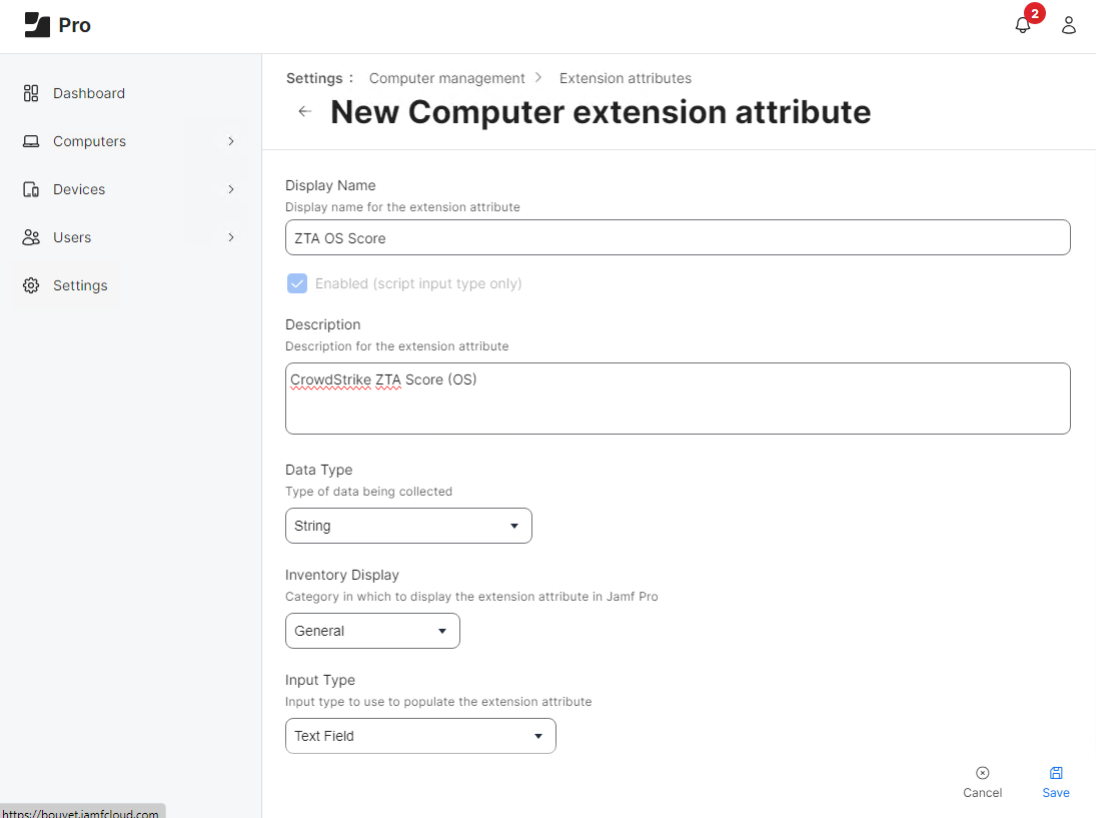Viewport: 1096px width, 818px height.
Task: Click the Dashboard icon in sidebar
Action: (31, 93)
